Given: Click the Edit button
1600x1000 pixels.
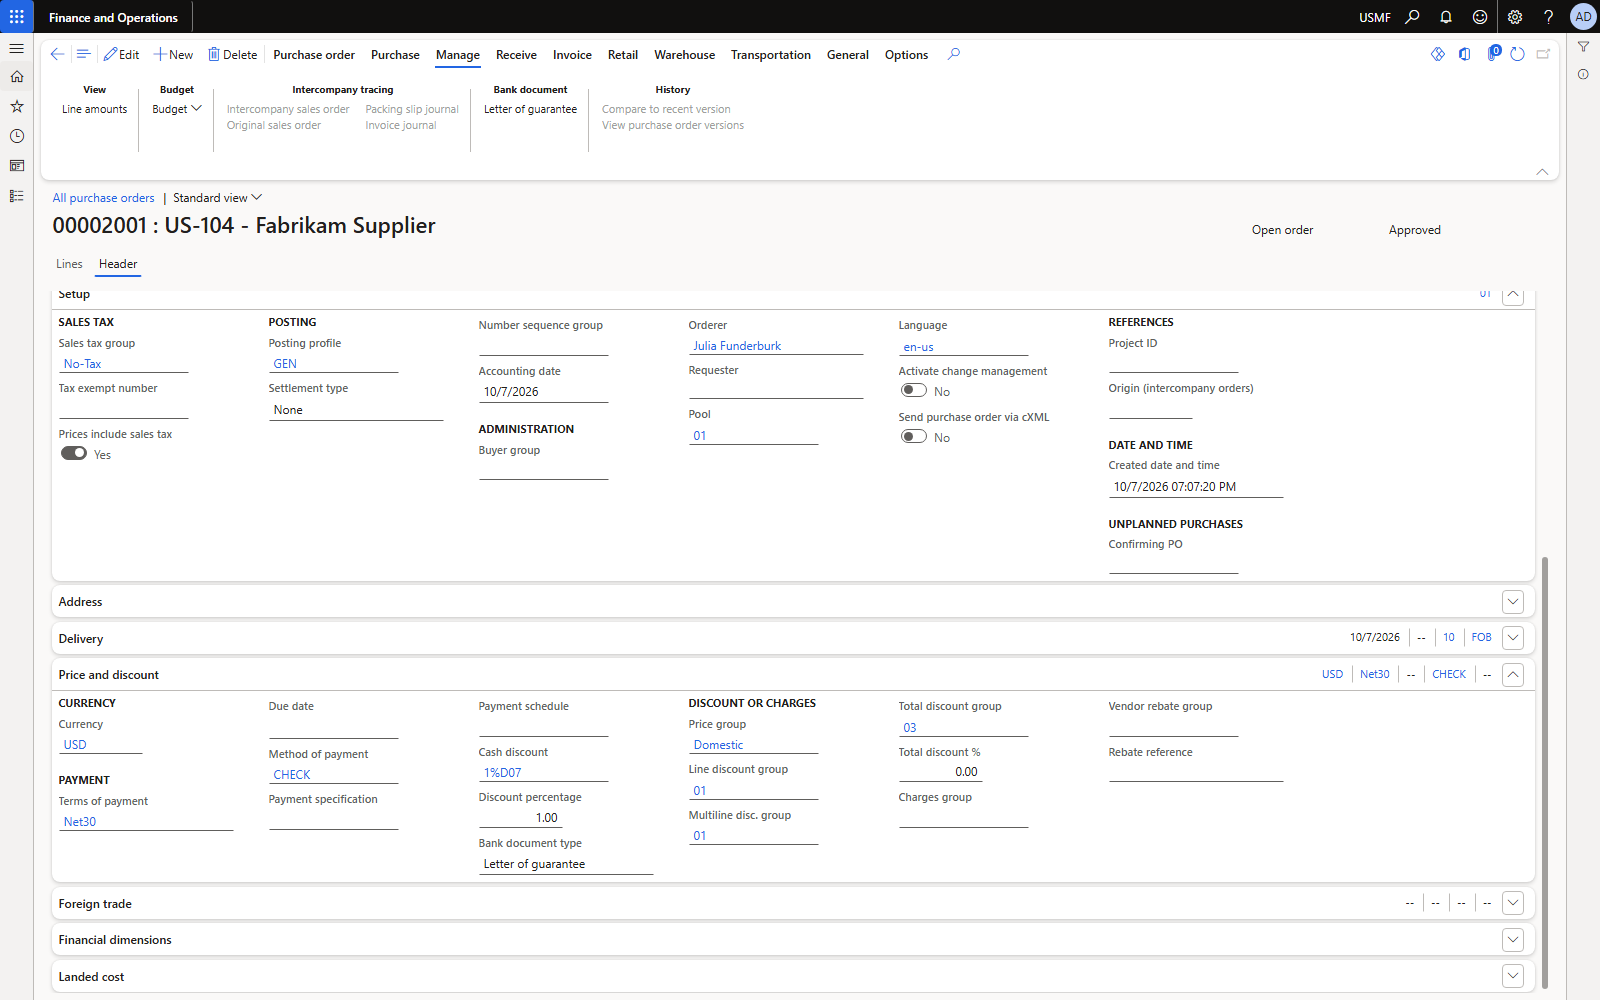Looking at the screenshot, I should coord(121,55).
